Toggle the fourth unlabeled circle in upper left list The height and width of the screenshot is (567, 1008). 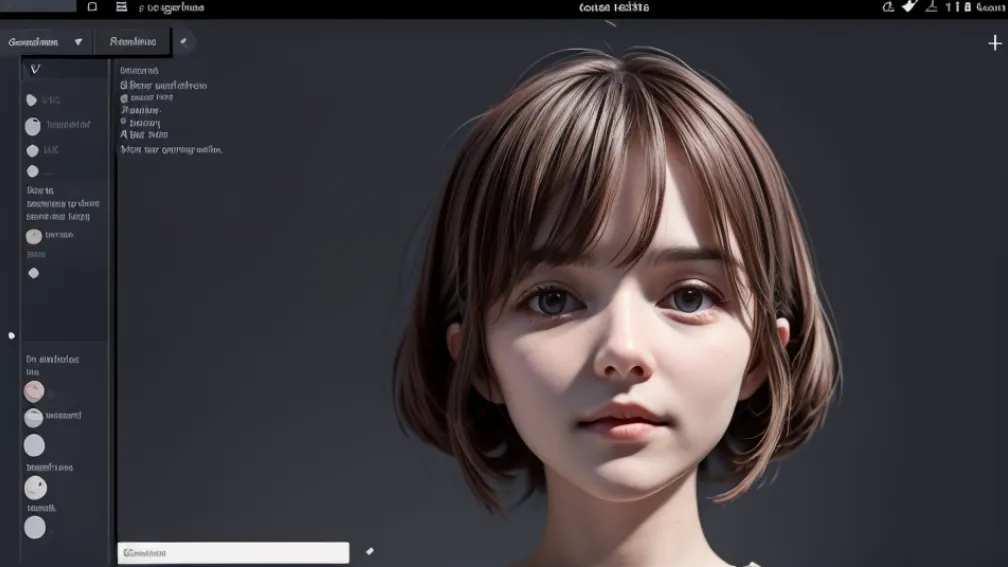coord(32,172)
